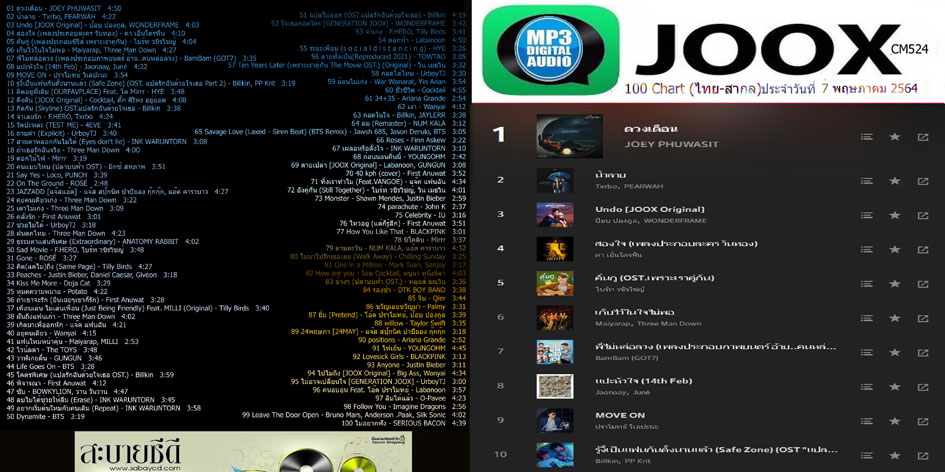Click Undo [JOOX Original] cover thumbnail
The height and width of the screenshot is (472, 945).
coord(555,215)
